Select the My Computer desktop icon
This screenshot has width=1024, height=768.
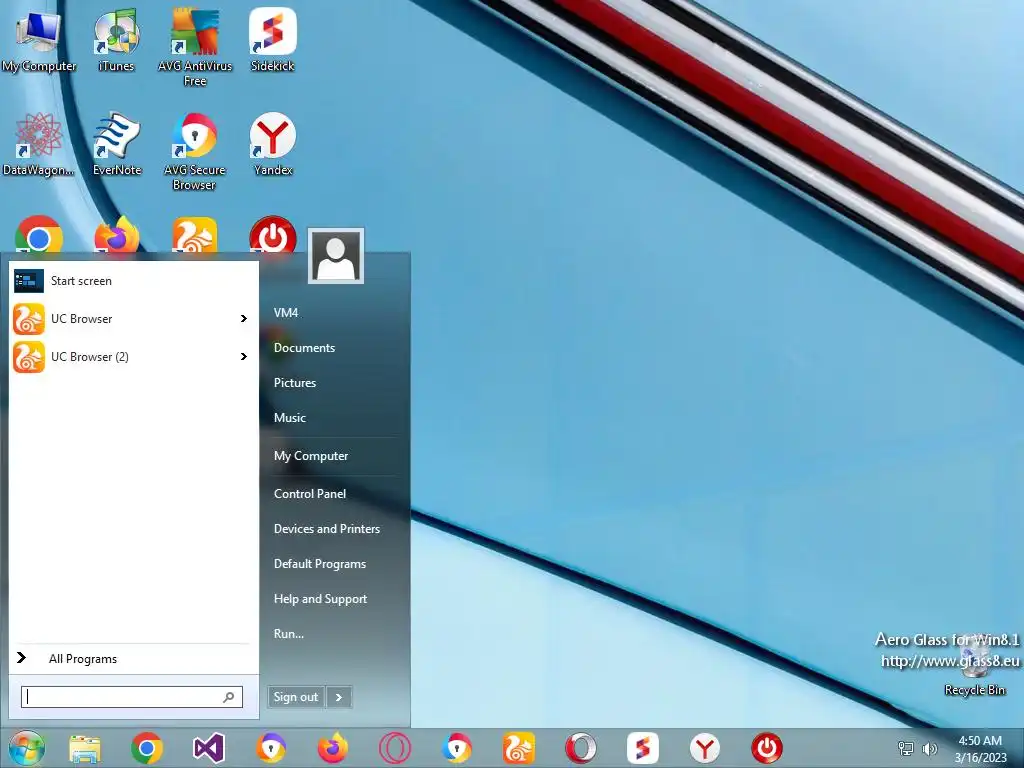pyautogui.click(x=39, y=40)
